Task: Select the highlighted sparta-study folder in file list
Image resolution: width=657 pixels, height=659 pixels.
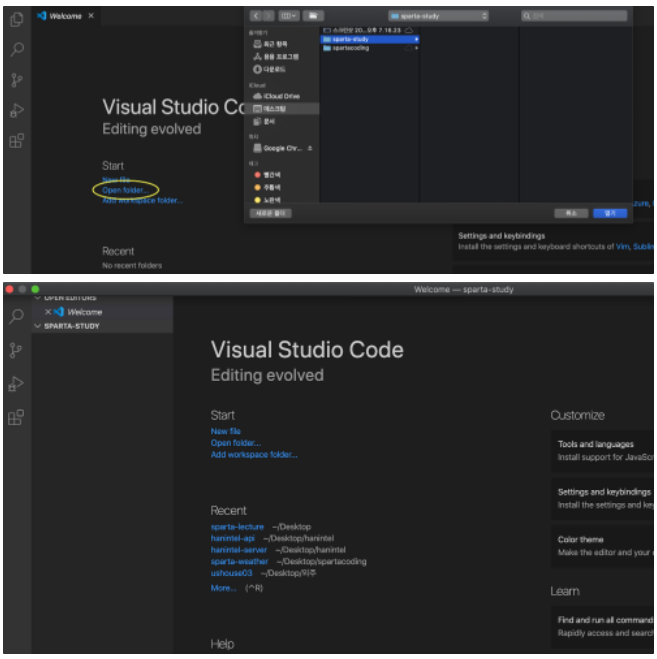Action: (x=370, y=39)
